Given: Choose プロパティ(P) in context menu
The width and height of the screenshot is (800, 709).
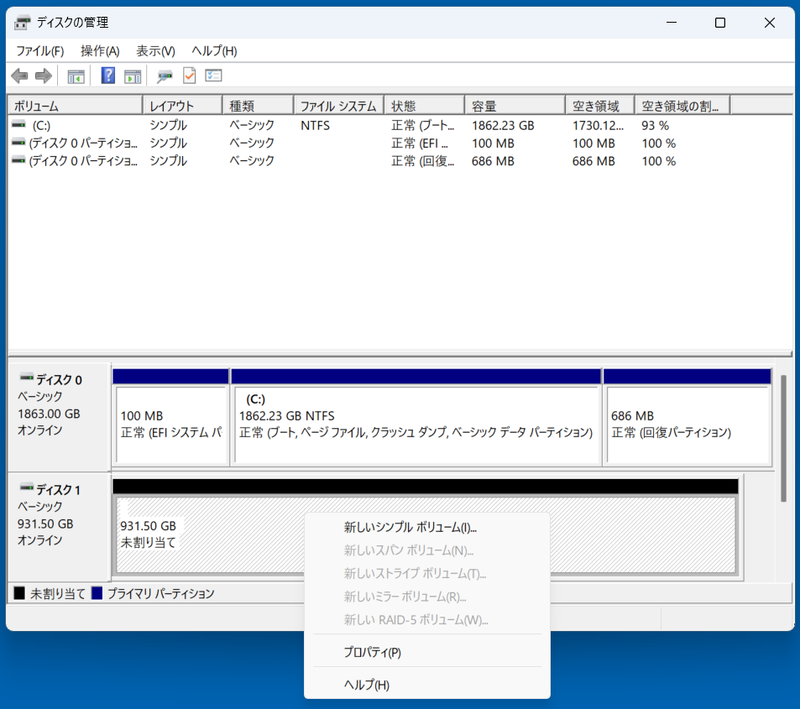Looking at the screenshot, I should click(x=427, y=652).
